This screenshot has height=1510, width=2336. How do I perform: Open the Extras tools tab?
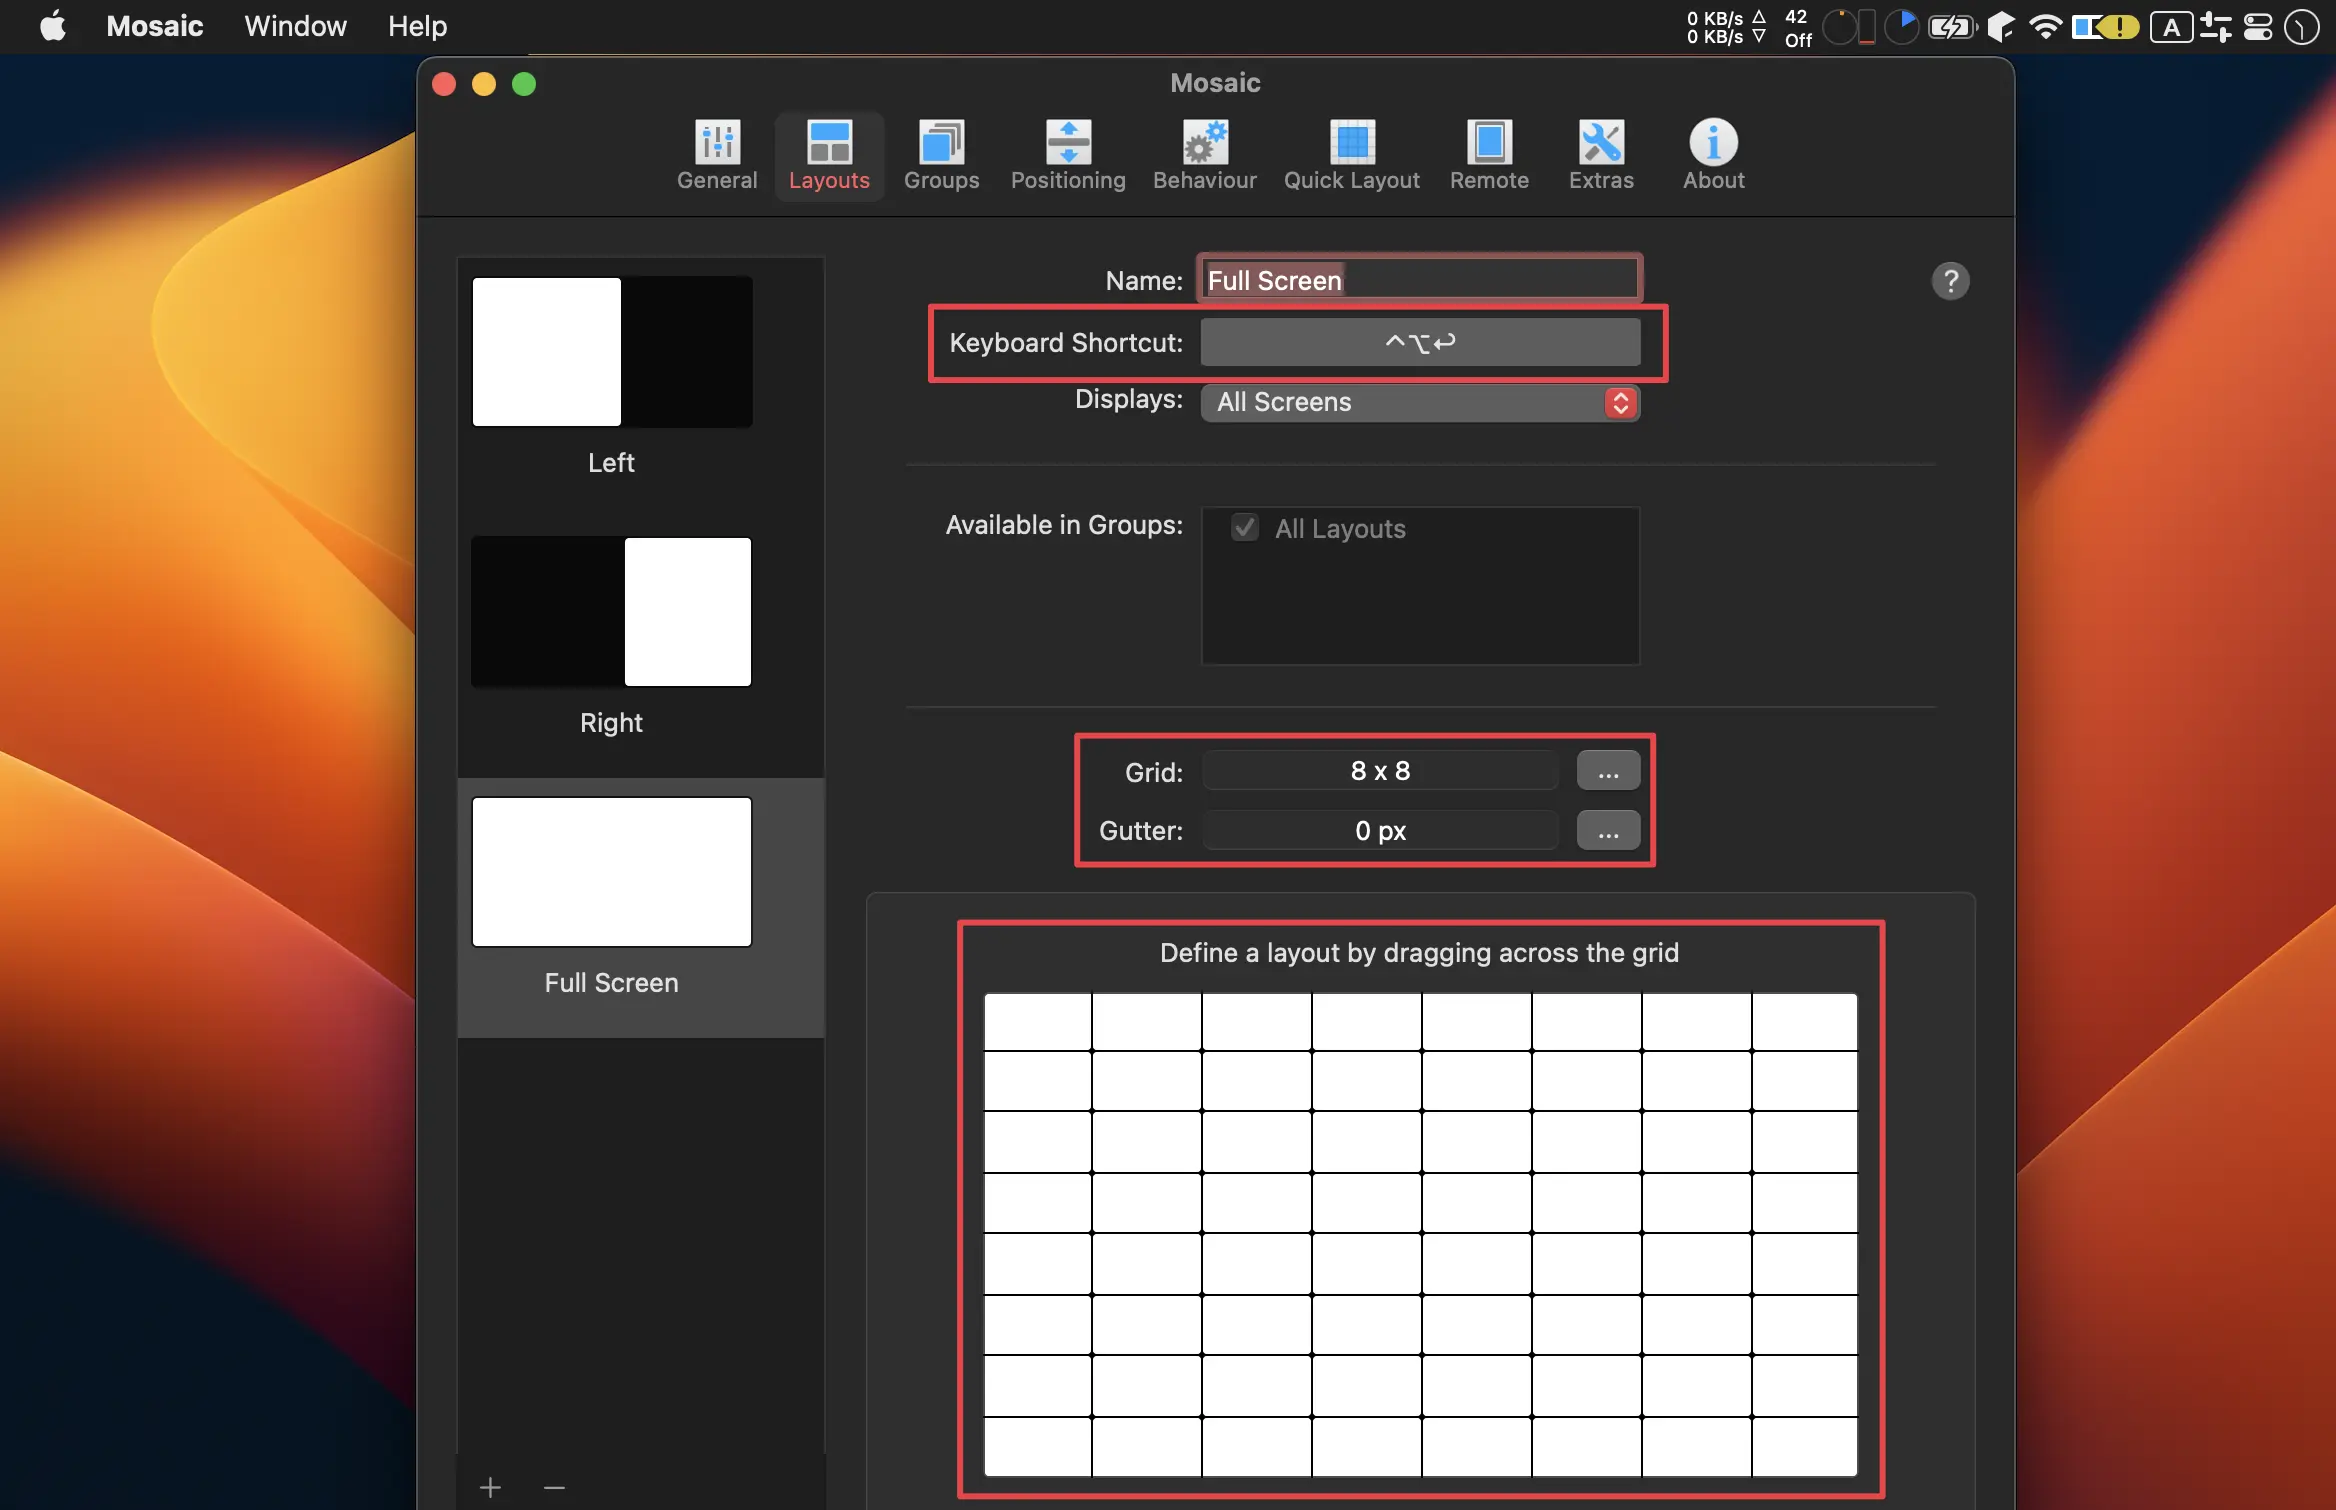click(x=1600, y=156)
